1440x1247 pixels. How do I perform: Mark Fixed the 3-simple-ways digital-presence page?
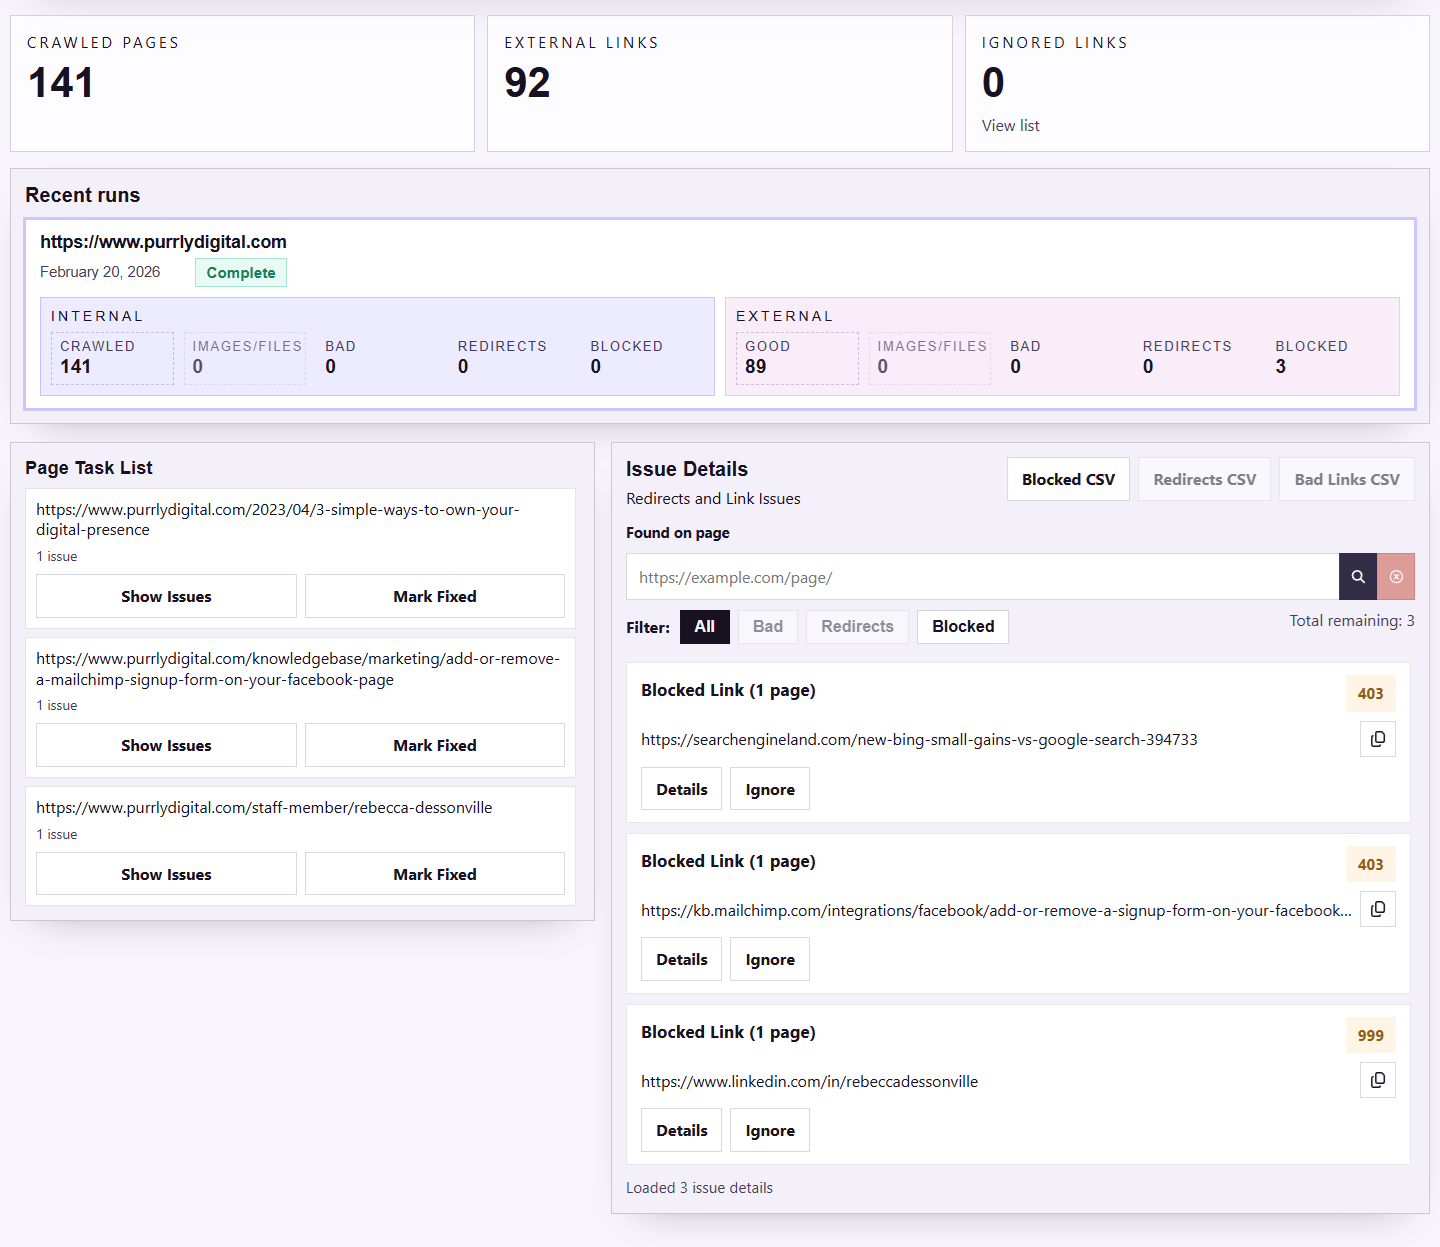pos(434,596)
